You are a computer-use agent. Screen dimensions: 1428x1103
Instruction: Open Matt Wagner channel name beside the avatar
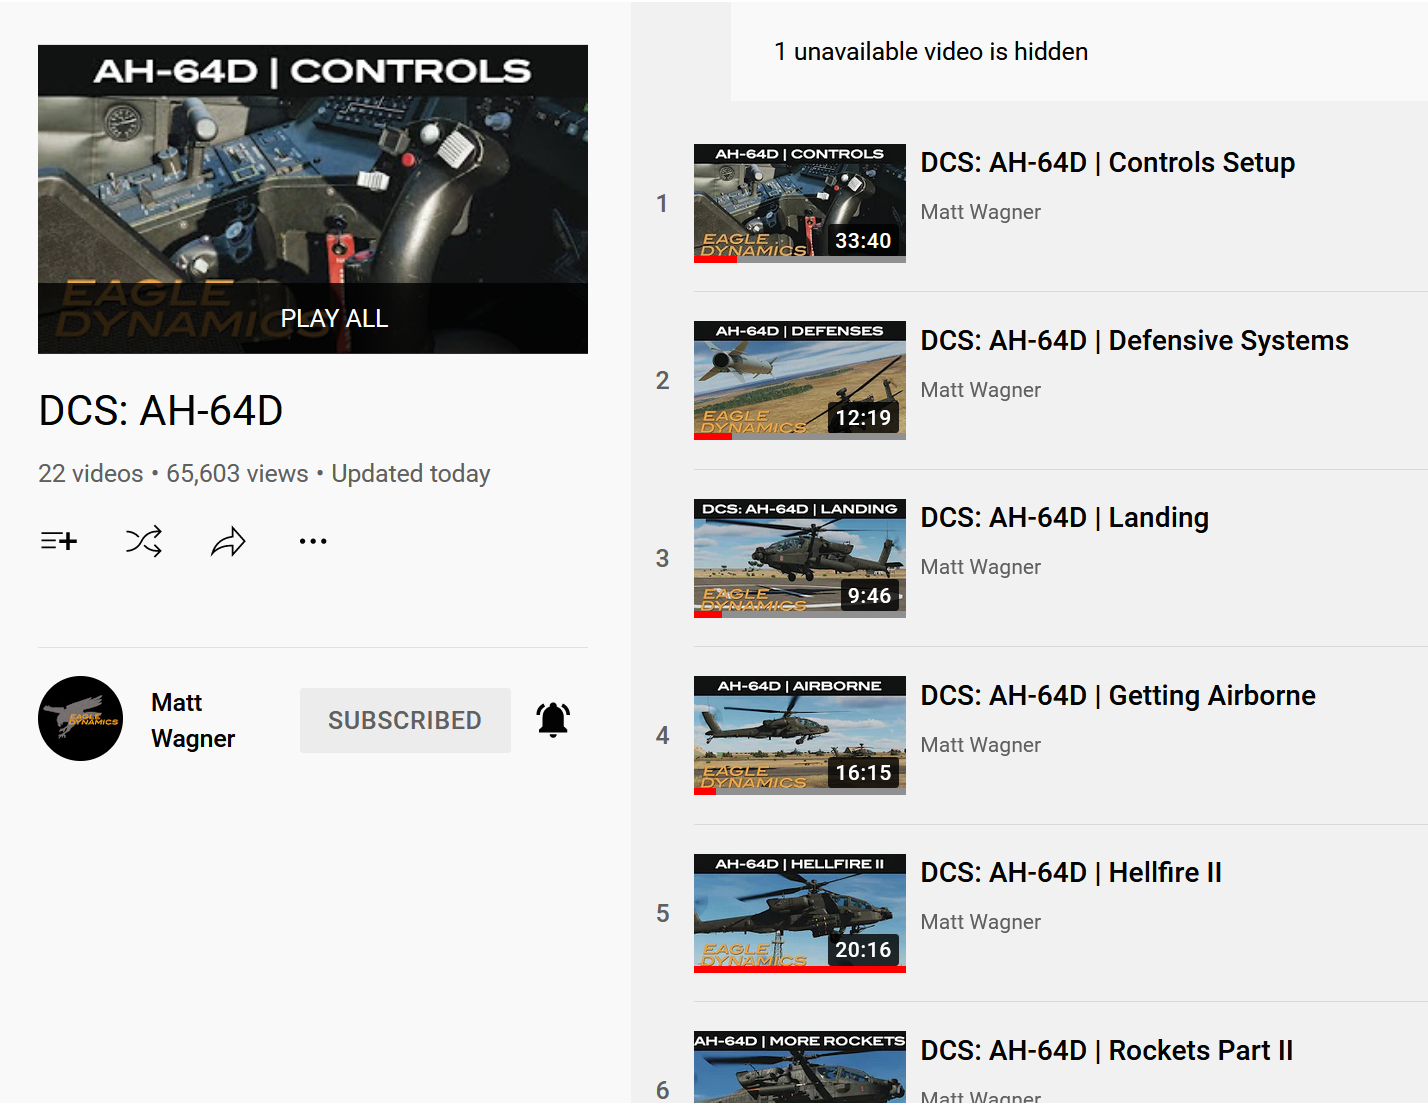[x=193, y=720]
